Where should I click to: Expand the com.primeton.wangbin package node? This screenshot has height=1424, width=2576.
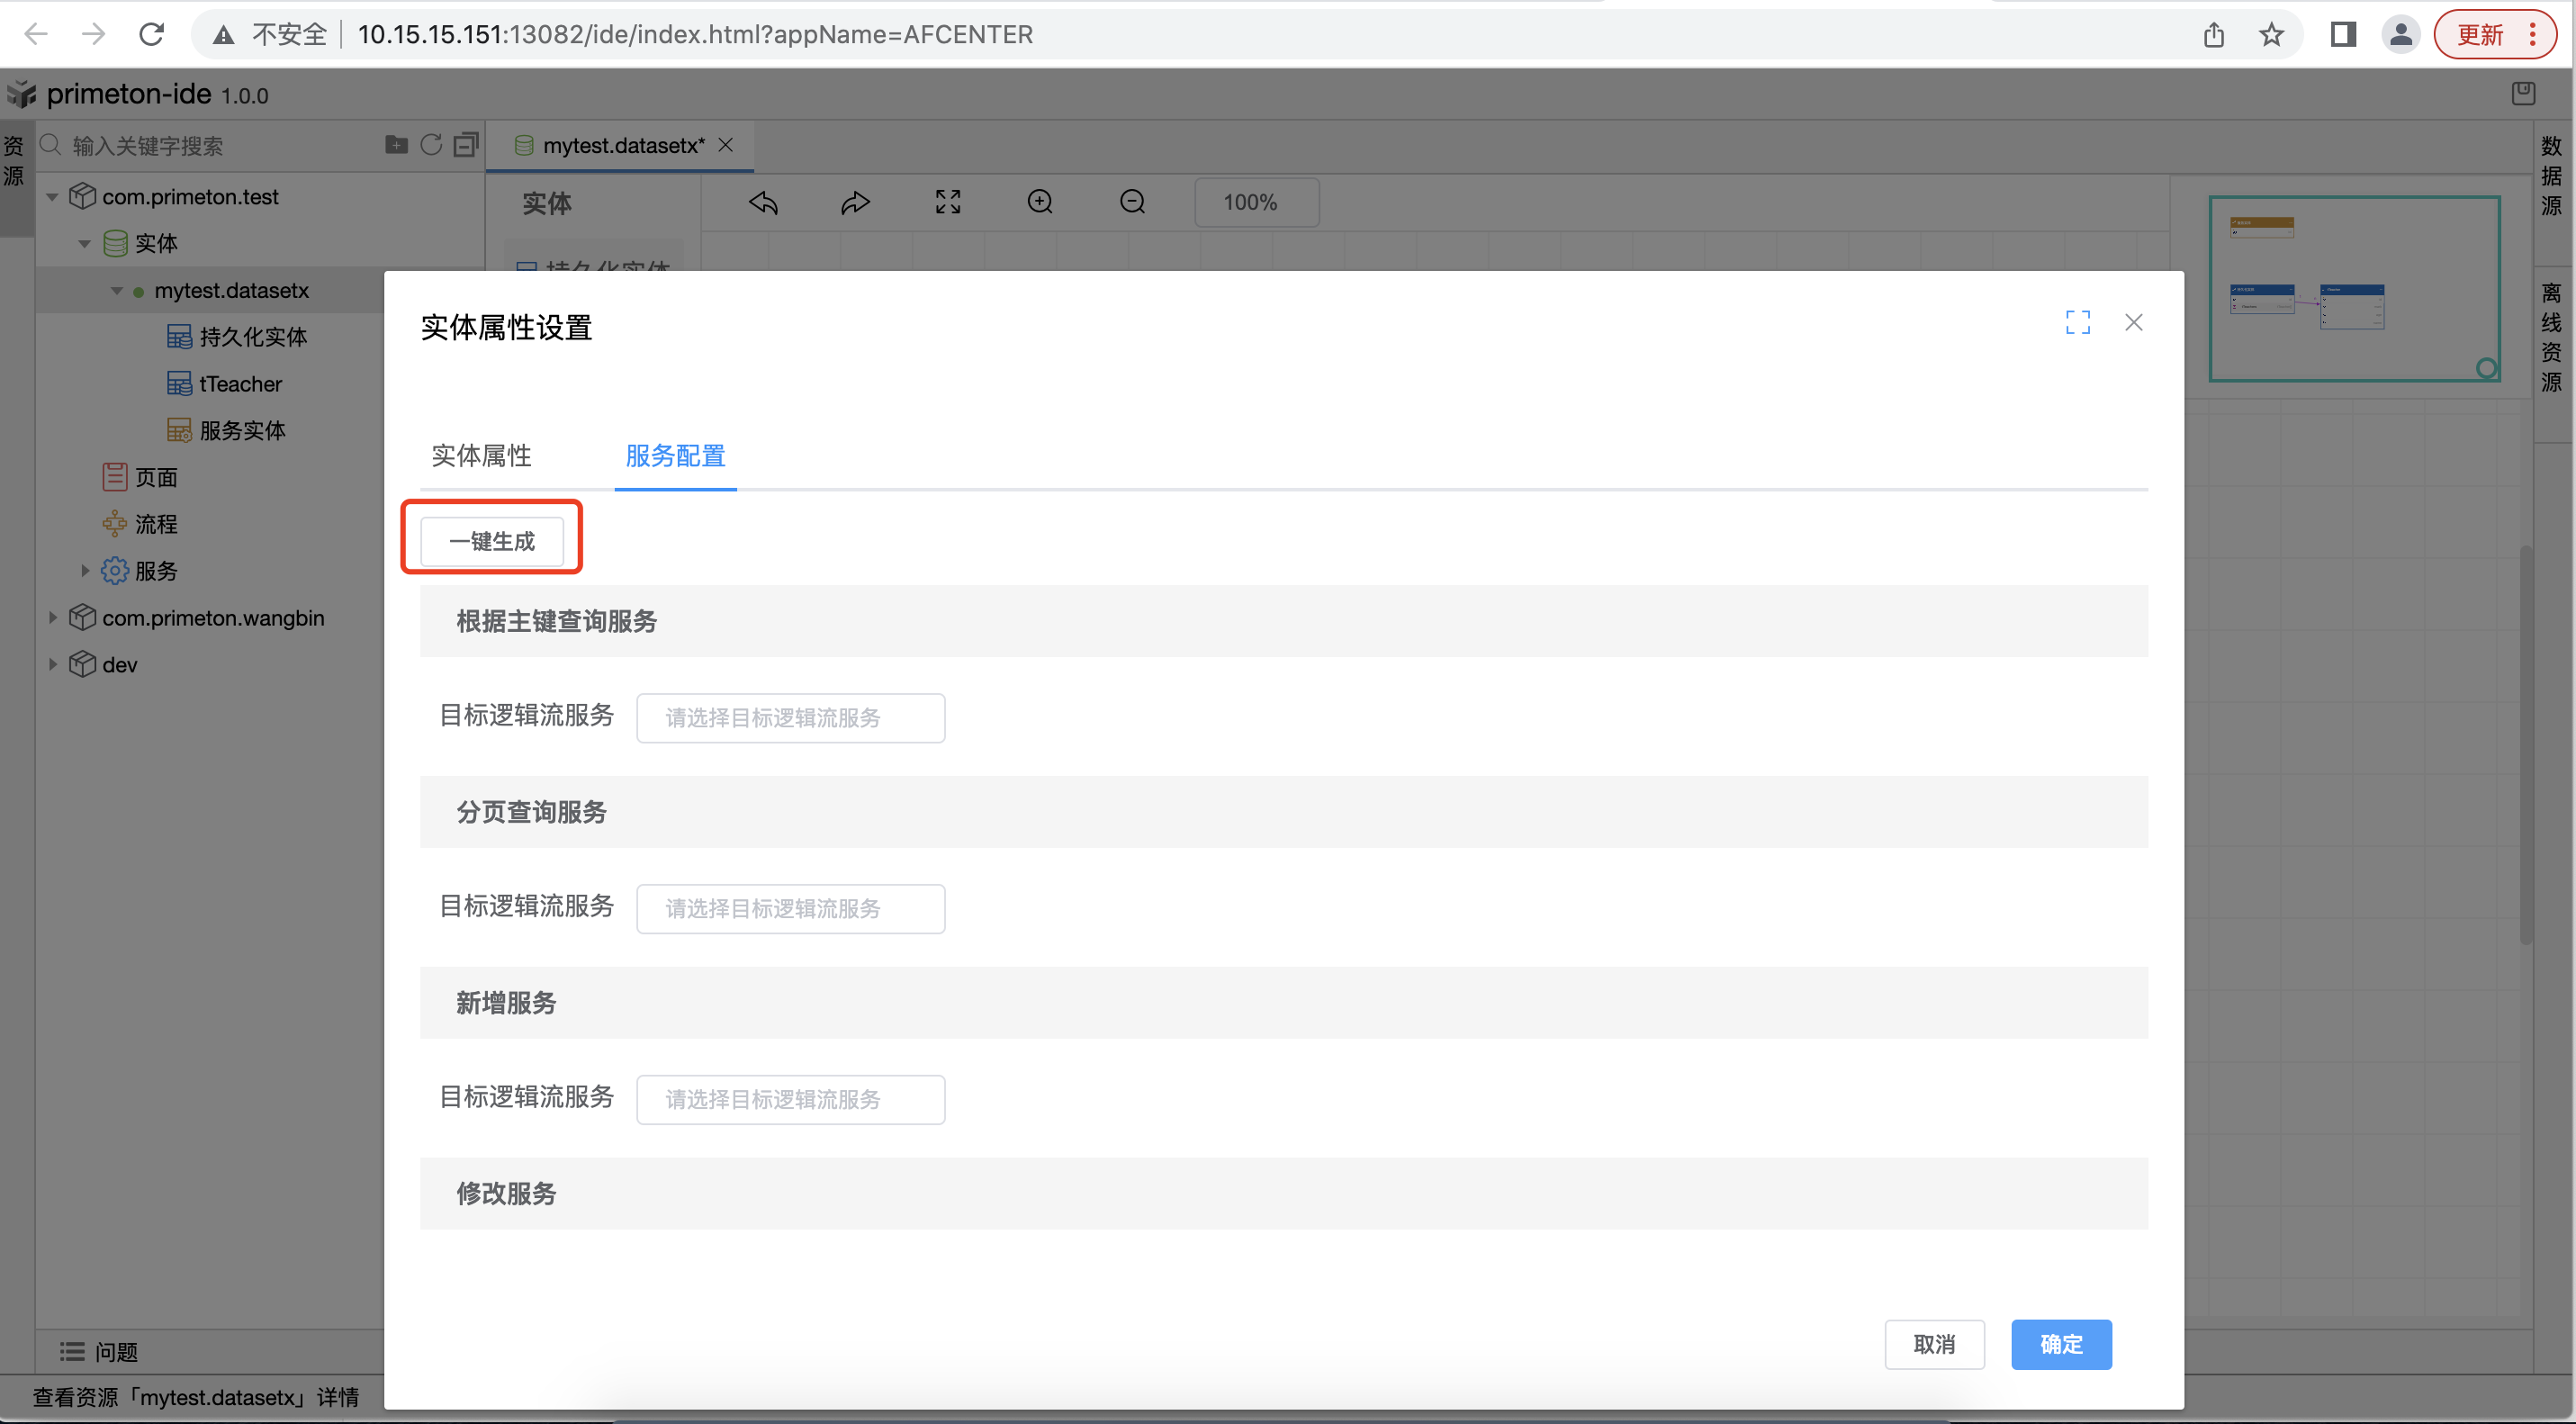tap(53, 618)
